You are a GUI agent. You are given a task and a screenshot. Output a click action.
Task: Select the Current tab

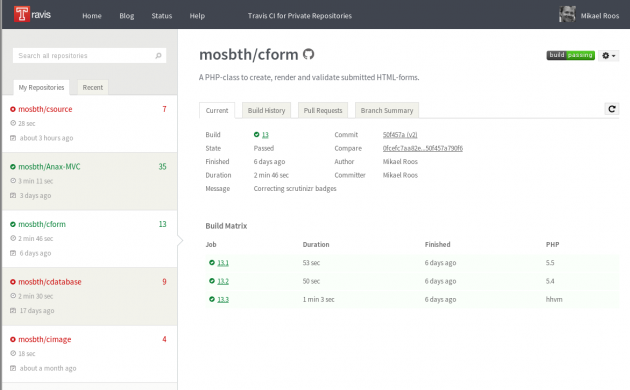pos(217,110)
